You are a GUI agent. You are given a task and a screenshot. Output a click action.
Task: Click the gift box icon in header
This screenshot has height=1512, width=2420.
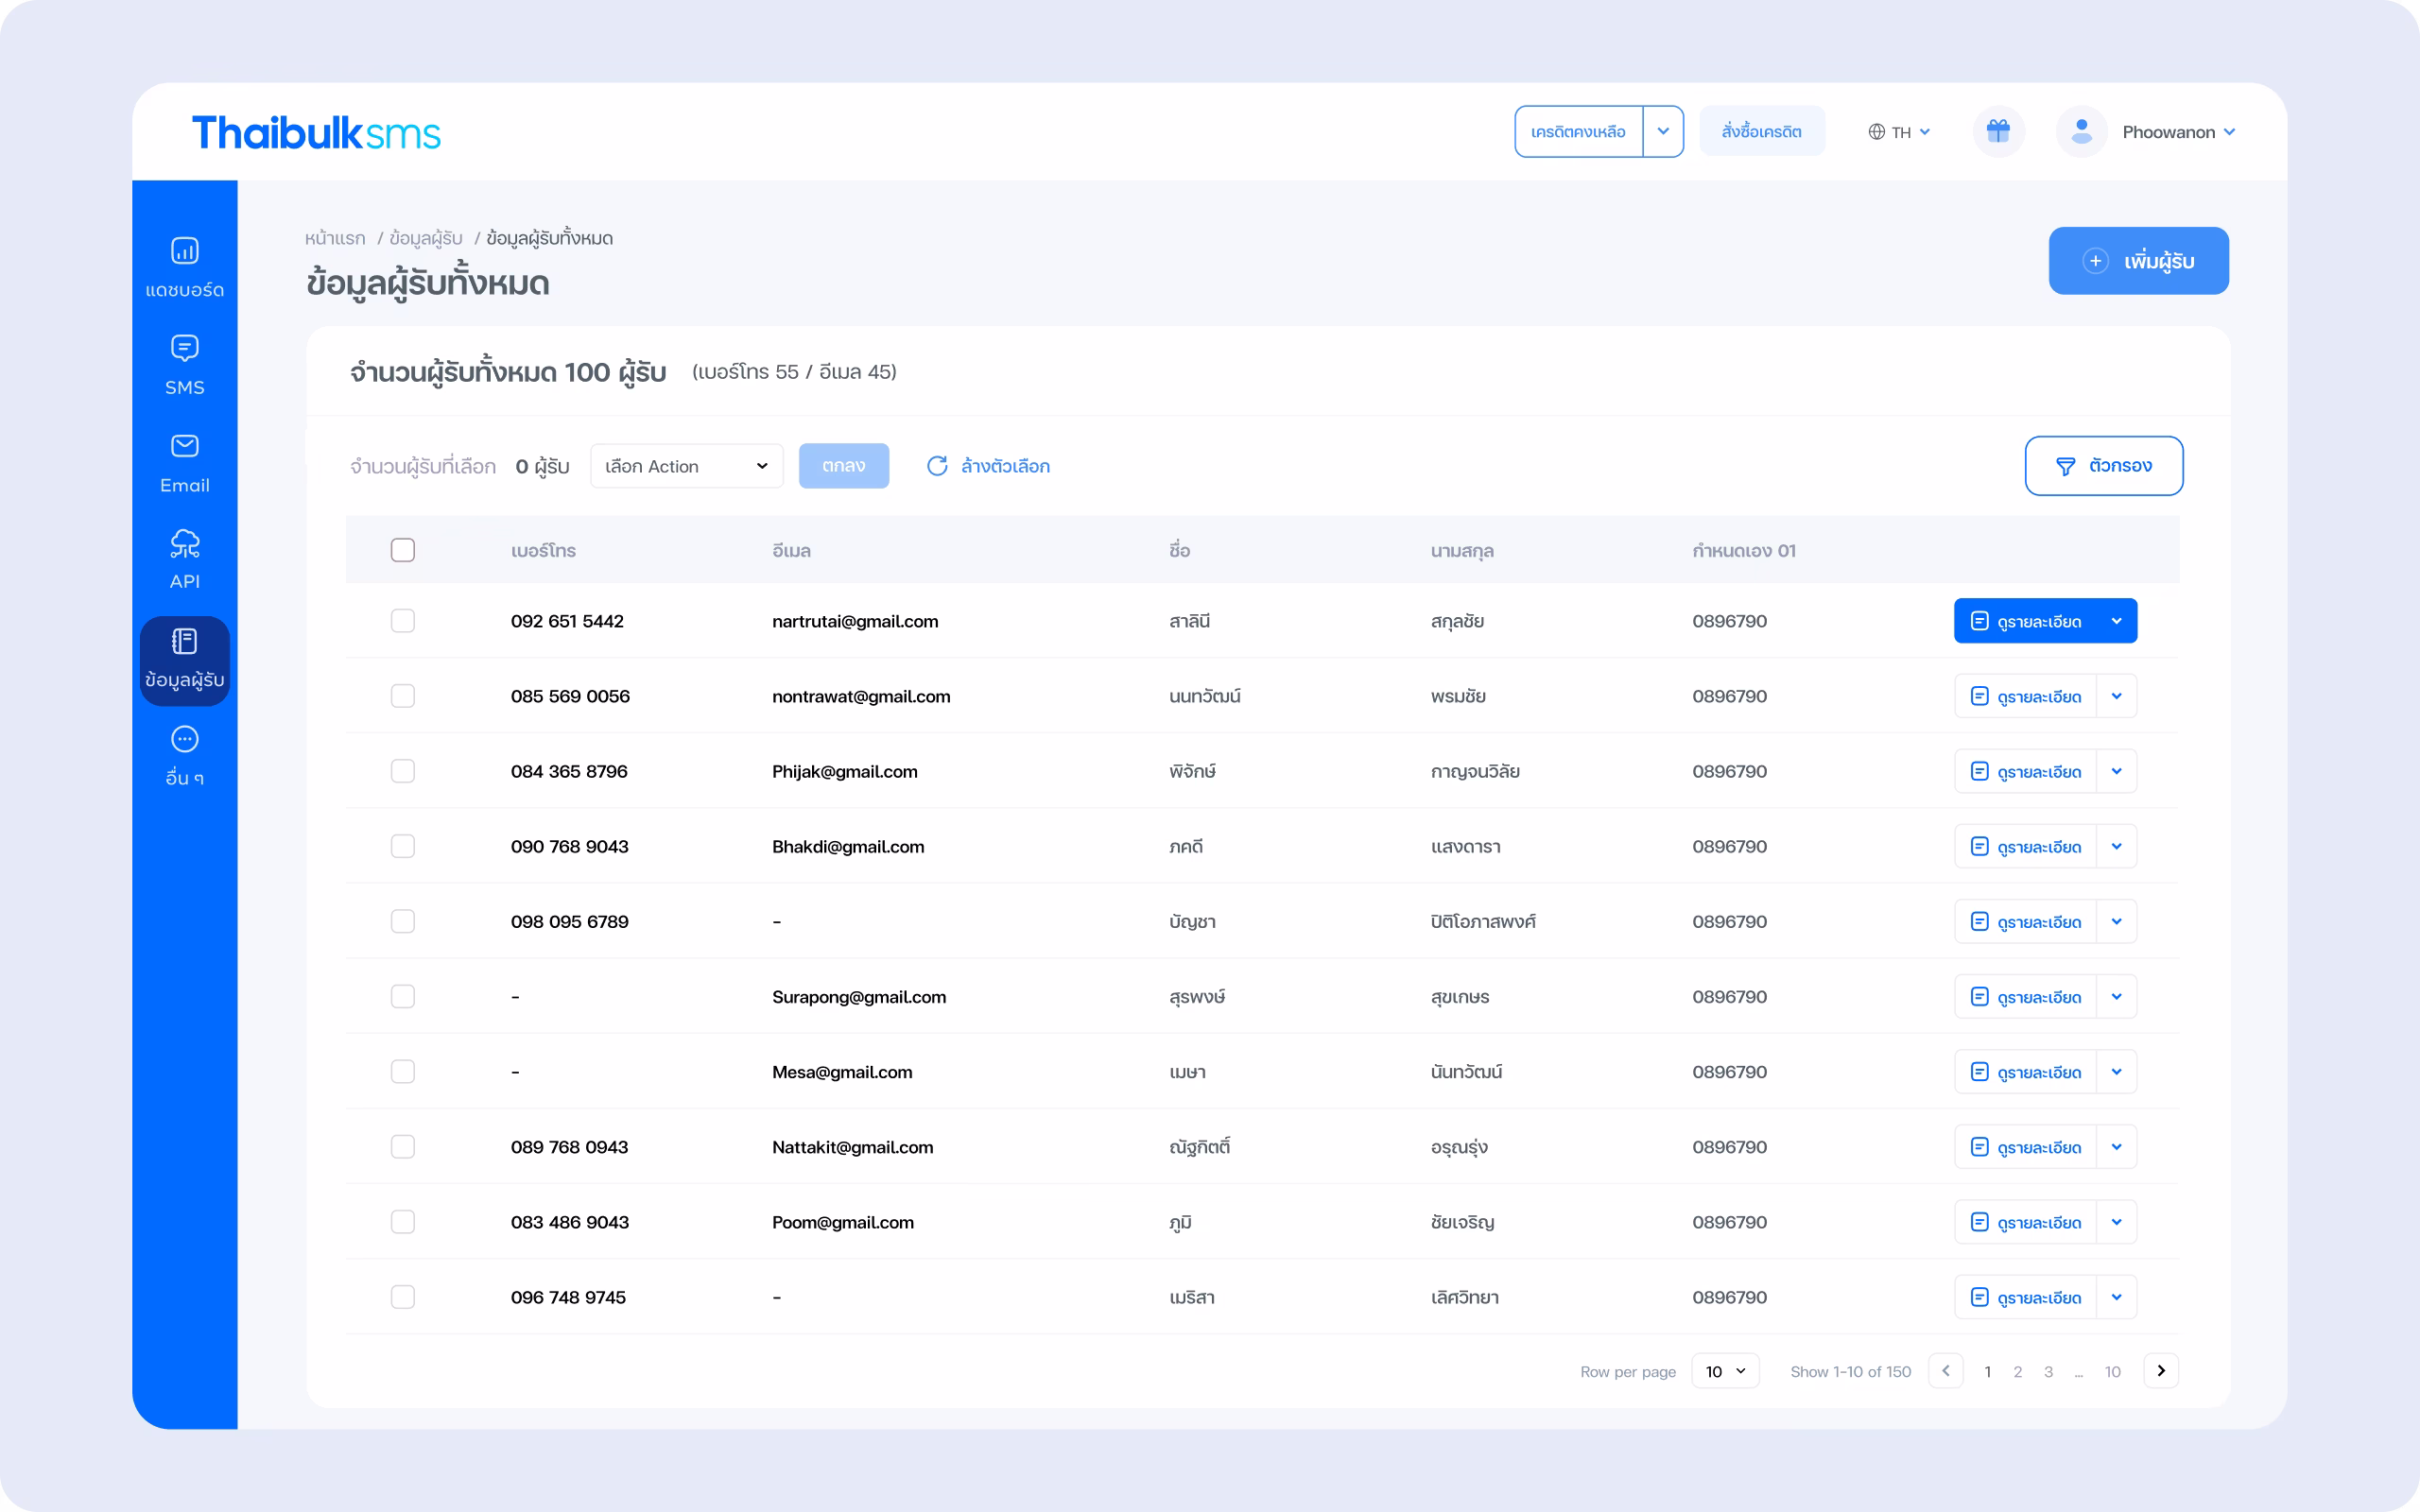pos(1998,131)
